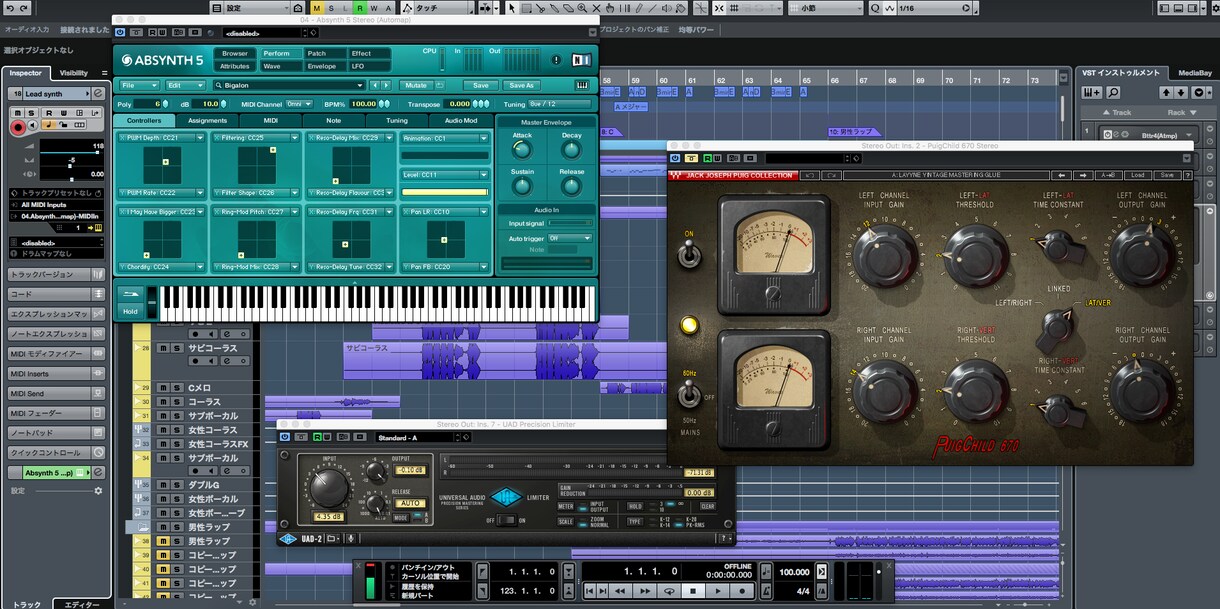
Task: Click transport Rewind button
Action: coord(620,591)
